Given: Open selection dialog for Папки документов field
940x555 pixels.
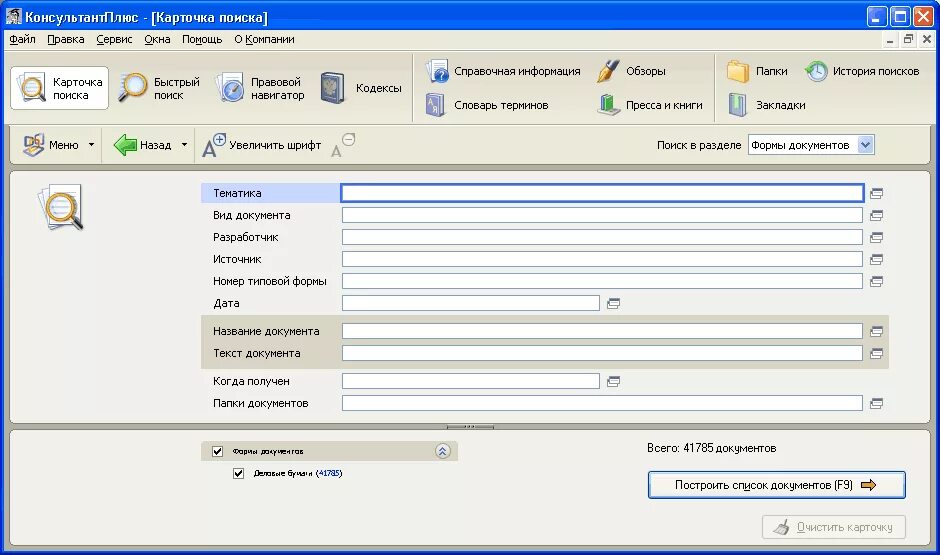Looking at the screenshot, I should click(x=876, y=403).
